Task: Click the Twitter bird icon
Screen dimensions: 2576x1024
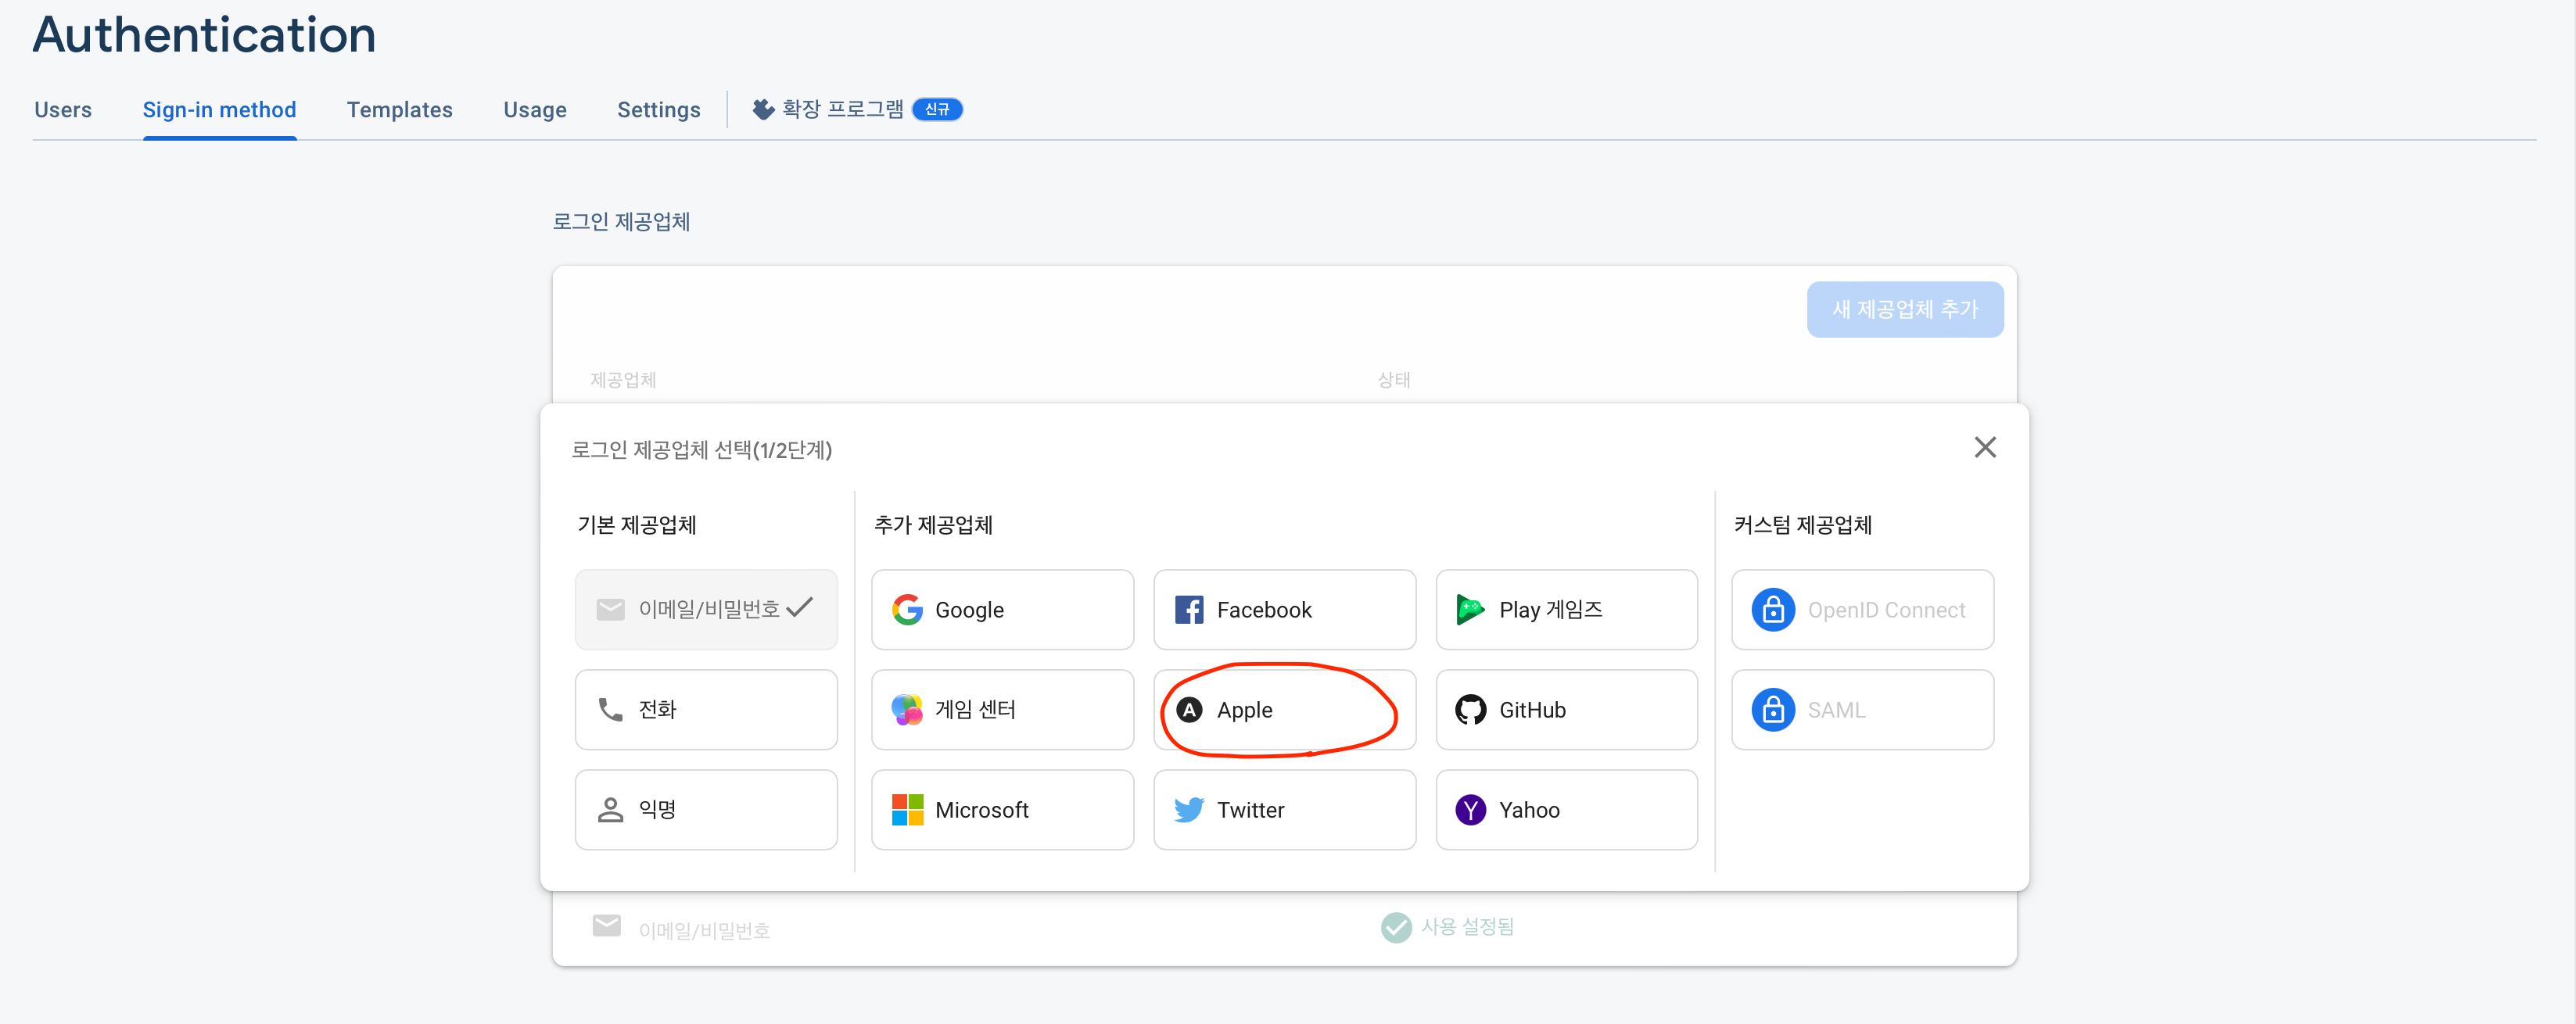Action: coord(1189,809)
